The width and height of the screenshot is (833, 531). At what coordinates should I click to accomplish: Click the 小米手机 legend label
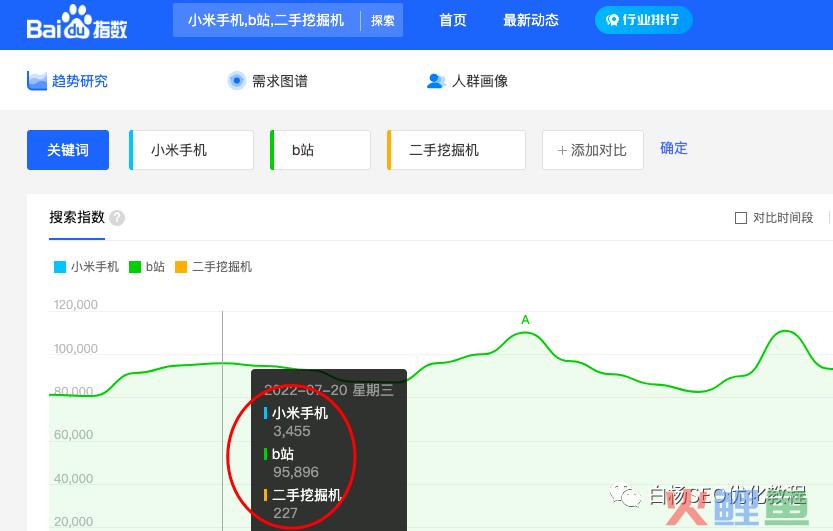[x=95, y=267]
